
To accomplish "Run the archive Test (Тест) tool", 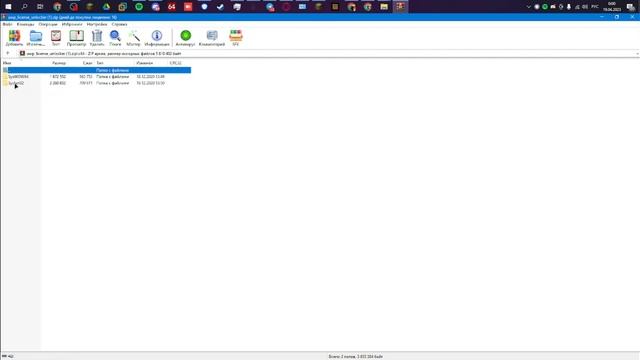I will 56,36.
